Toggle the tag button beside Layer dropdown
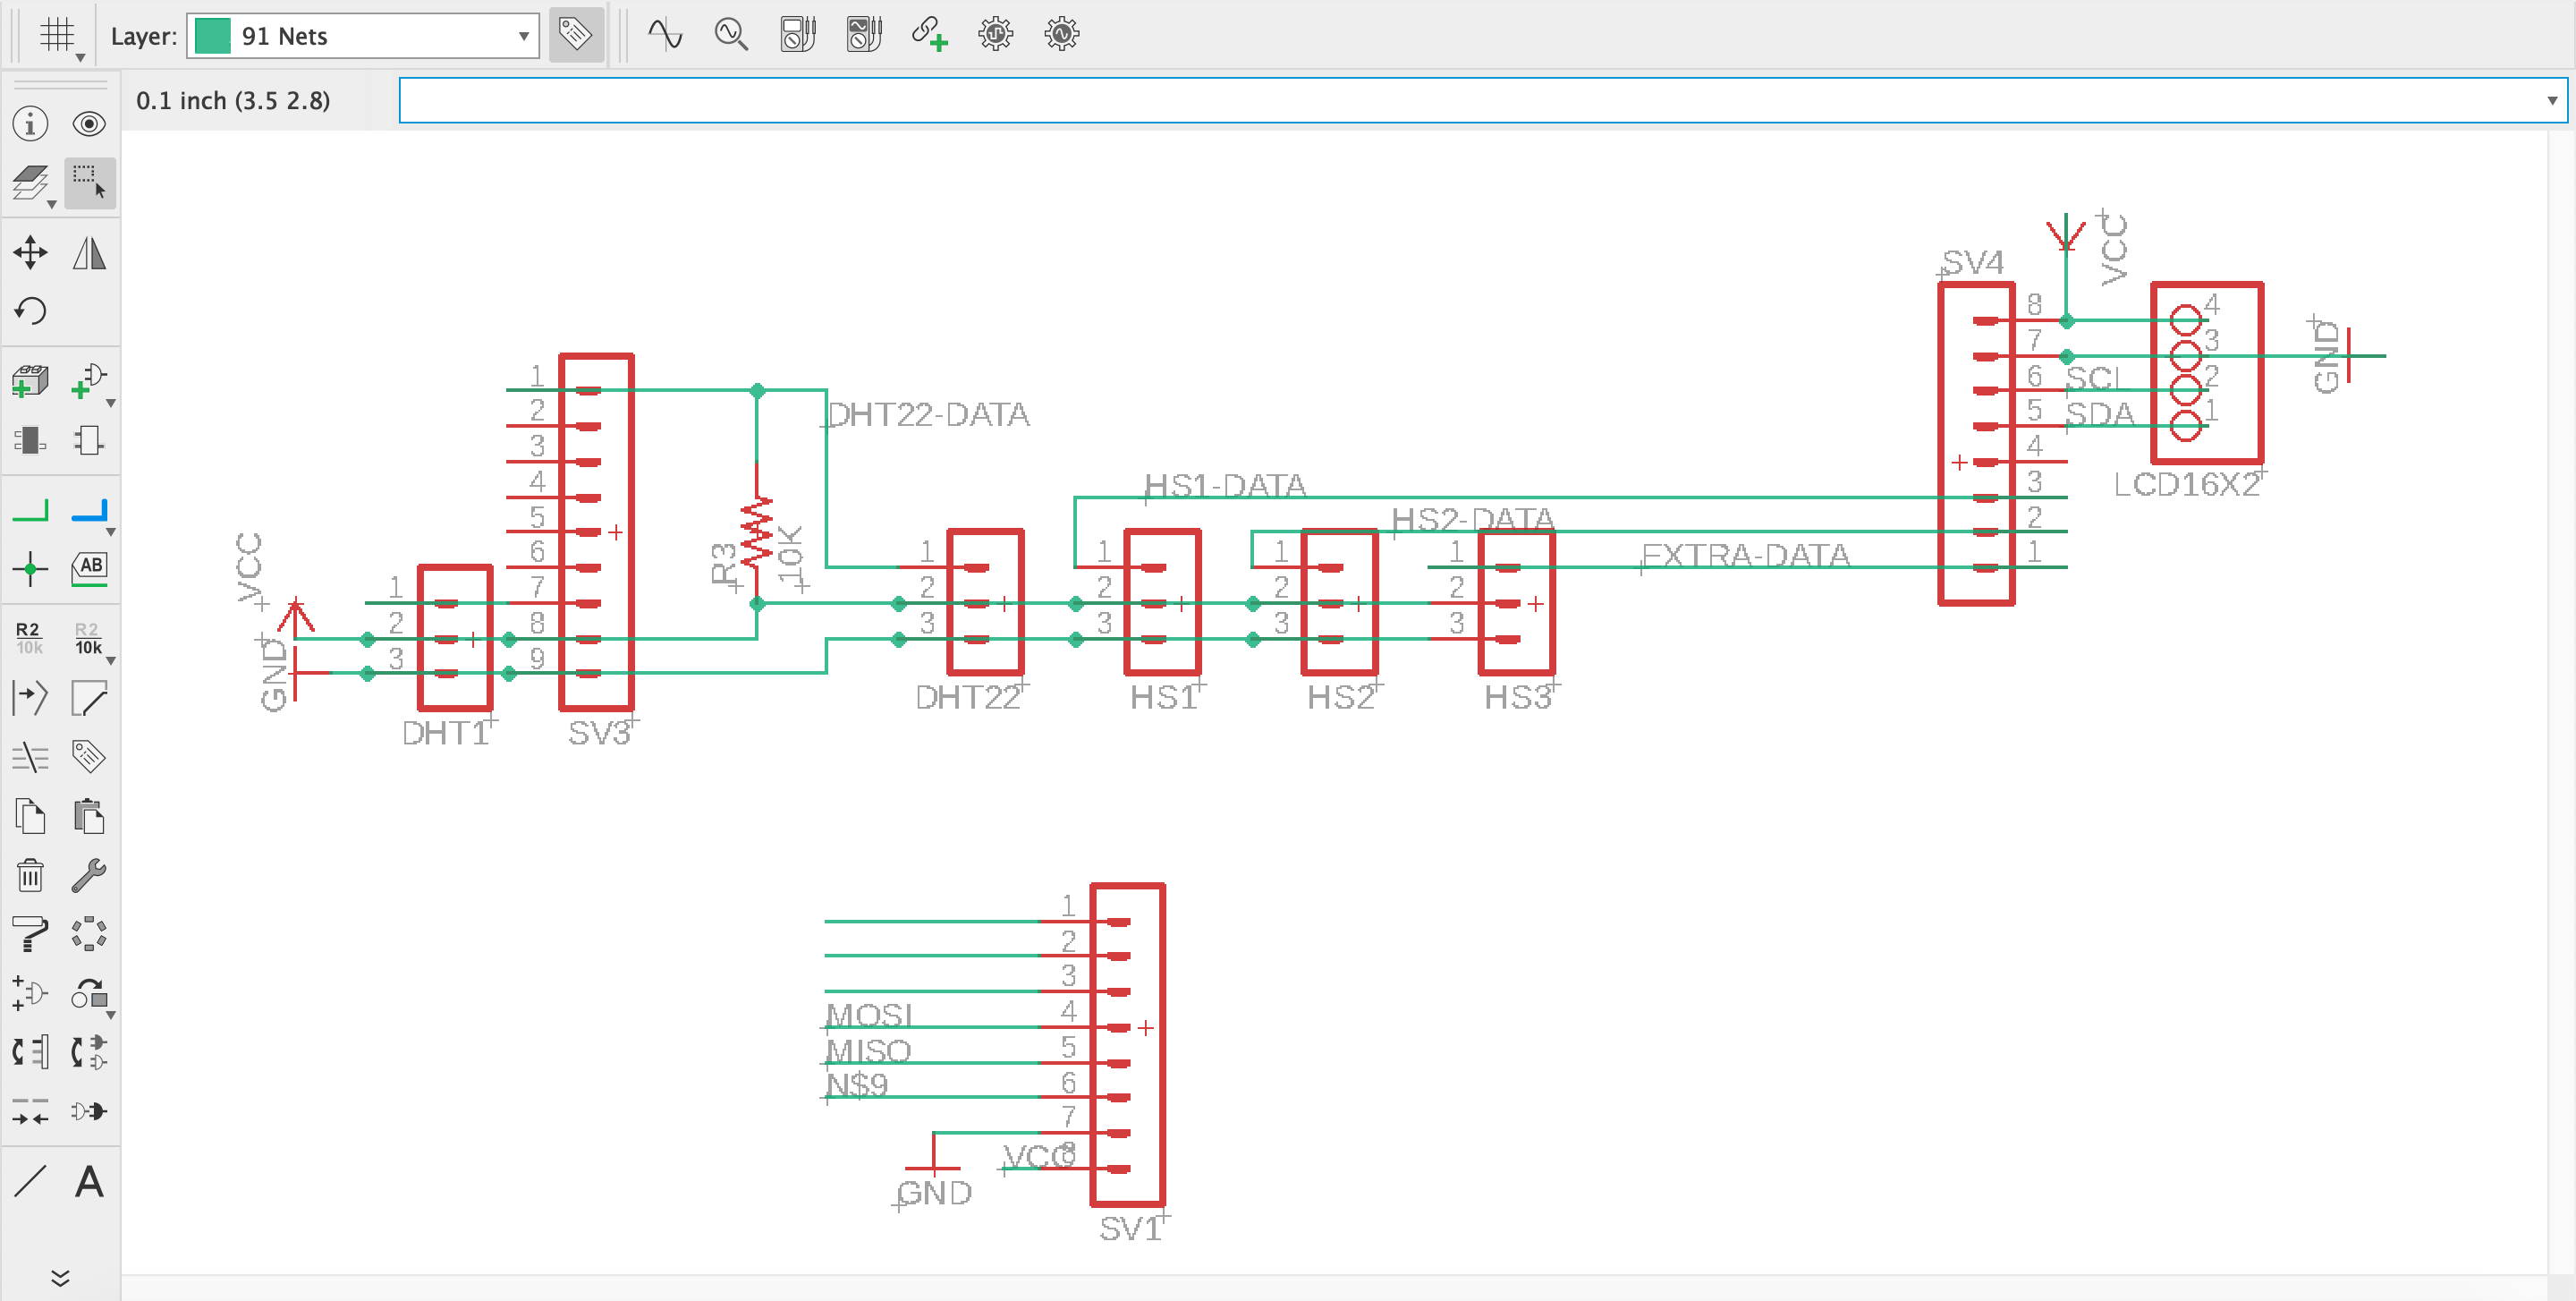The image size is (2576, 1301). [x=576, y=35]
